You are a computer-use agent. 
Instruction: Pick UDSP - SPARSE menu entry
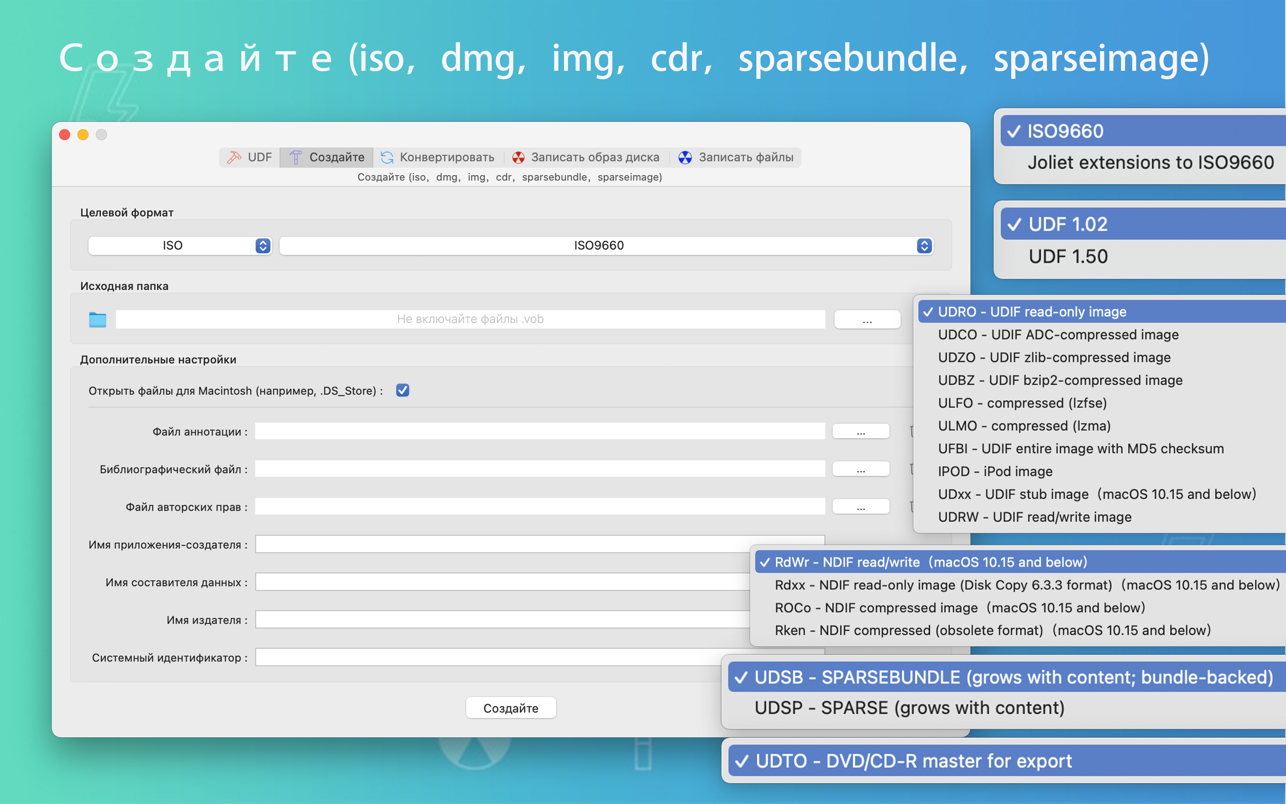pyautogui.click(x=908, y=708)
